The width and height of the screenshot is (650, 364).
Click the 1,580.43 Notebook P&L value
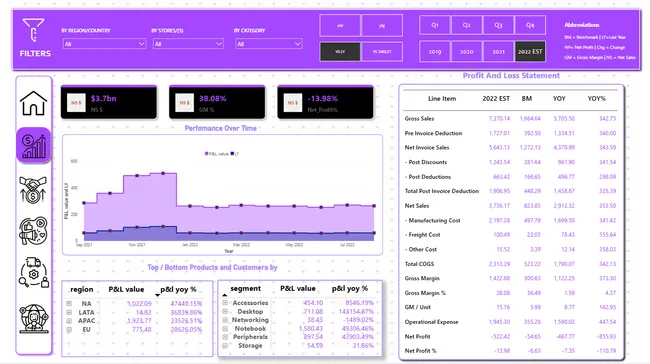click(x=310, y=328)
